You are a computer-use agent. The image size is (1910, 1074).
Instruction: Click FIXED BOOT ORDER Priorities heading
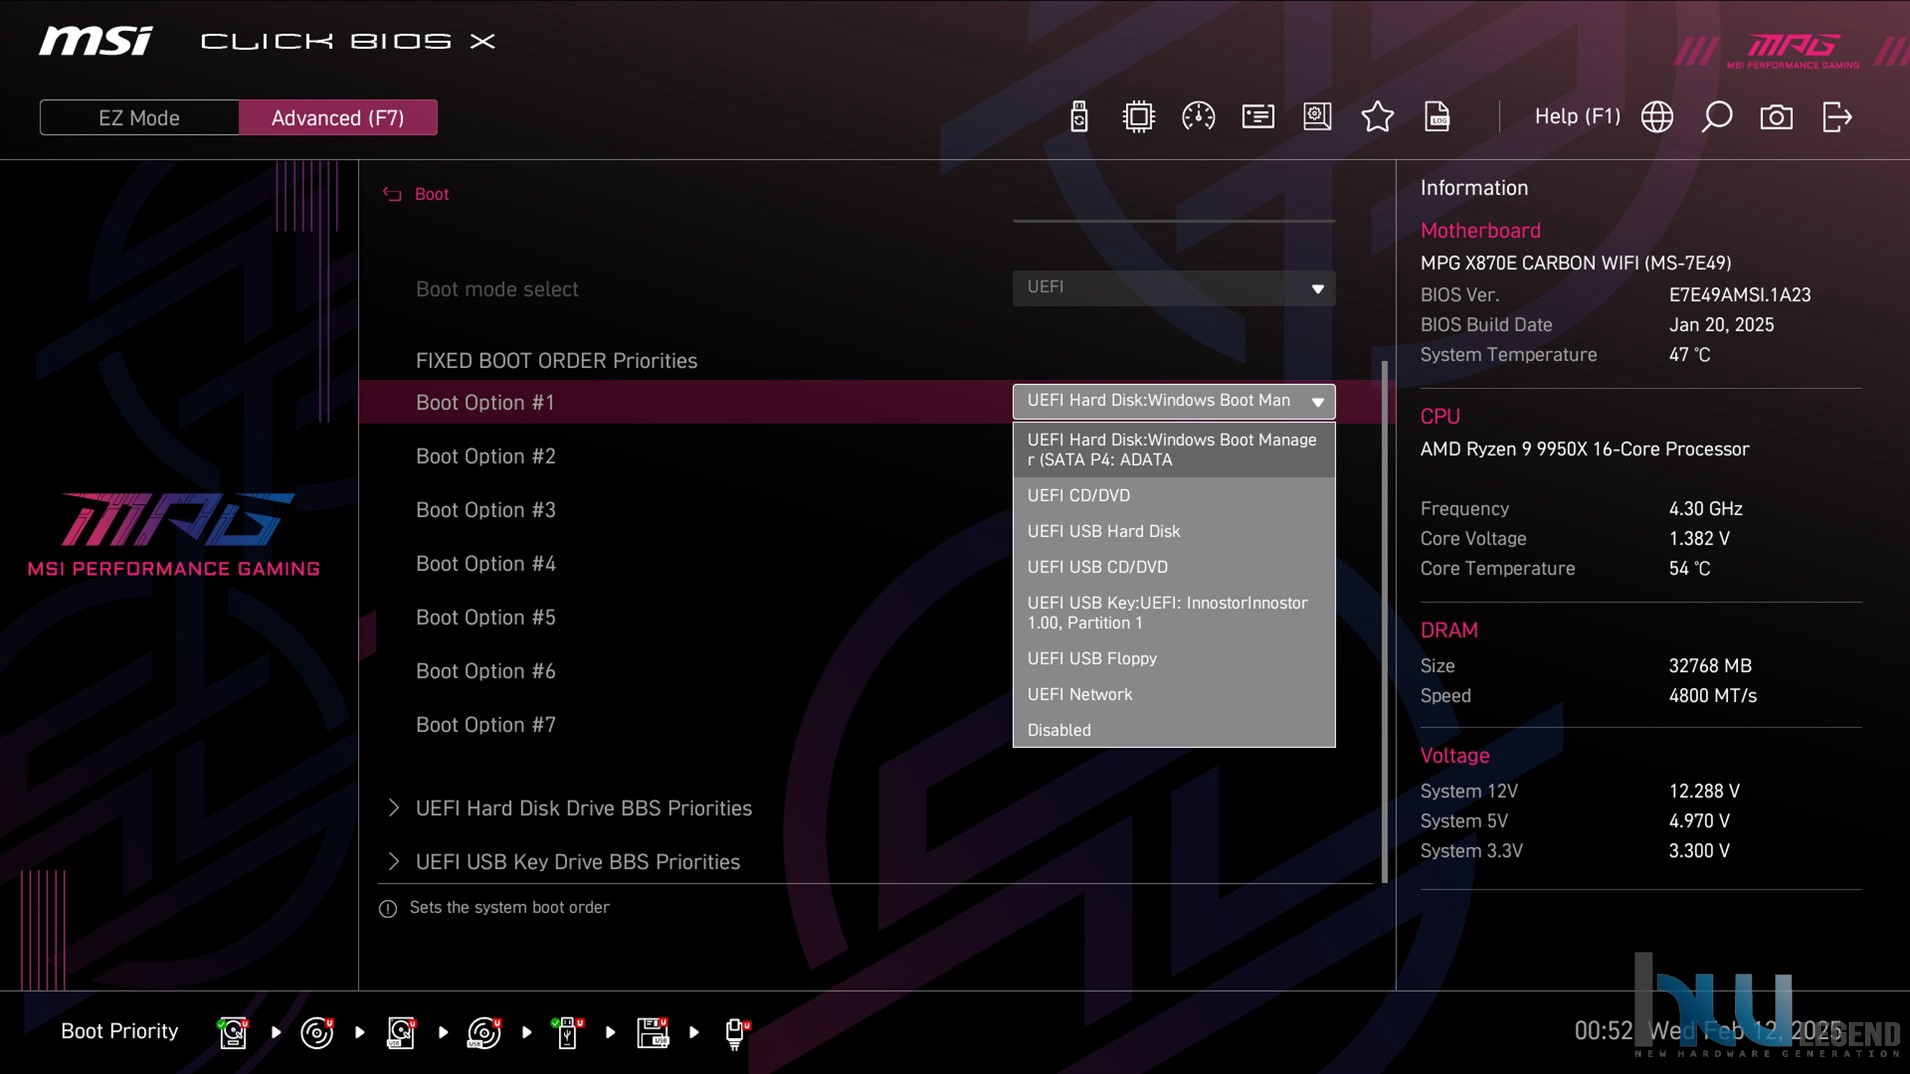tap(556, 361)
